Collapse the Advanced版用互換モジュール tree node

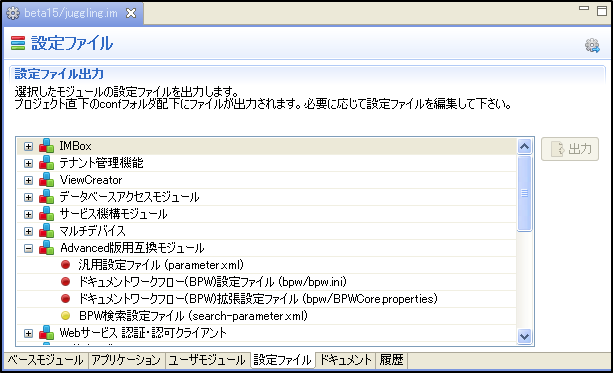point(28,248)
